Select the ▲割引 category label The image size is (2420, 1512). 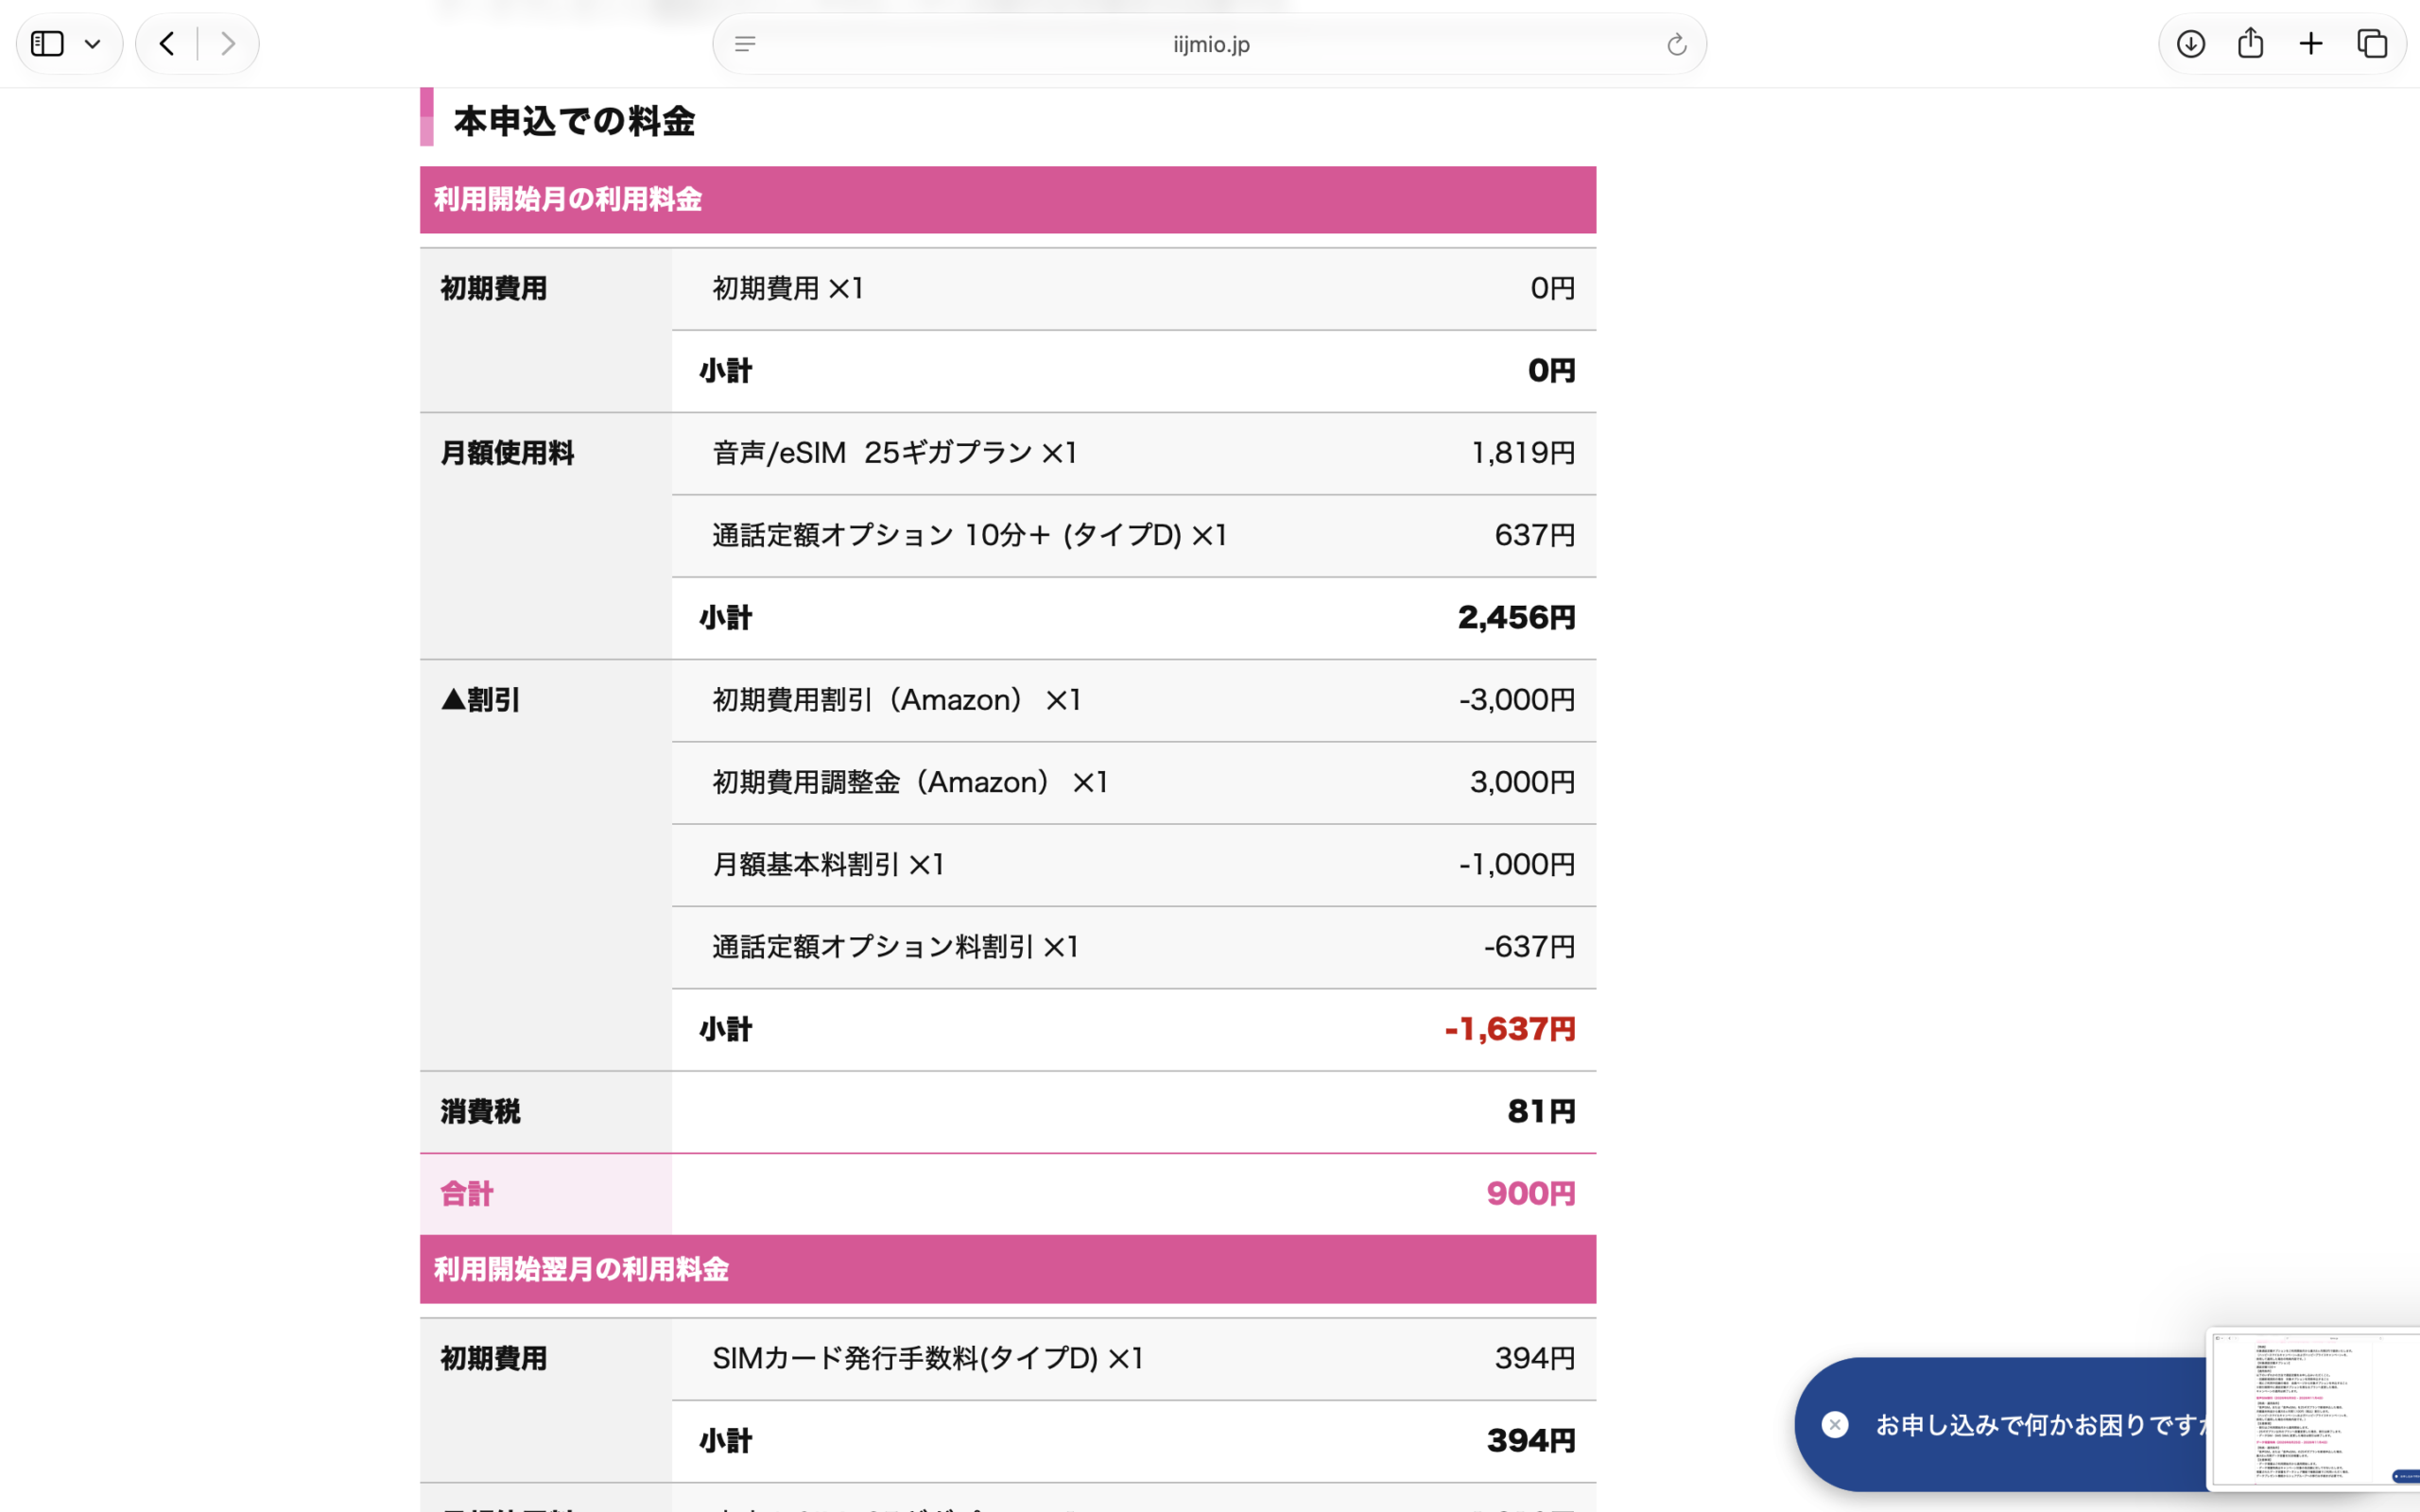pyautogui.click(x=480, y=700)
